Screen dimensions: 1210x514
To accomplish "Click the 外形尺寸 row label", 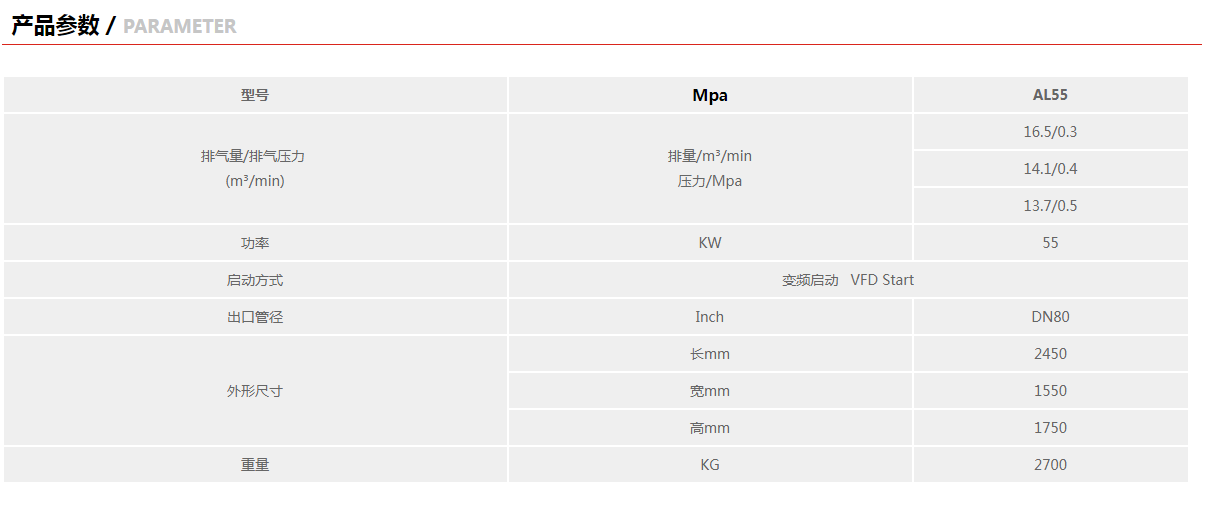I will click(255, 391).
